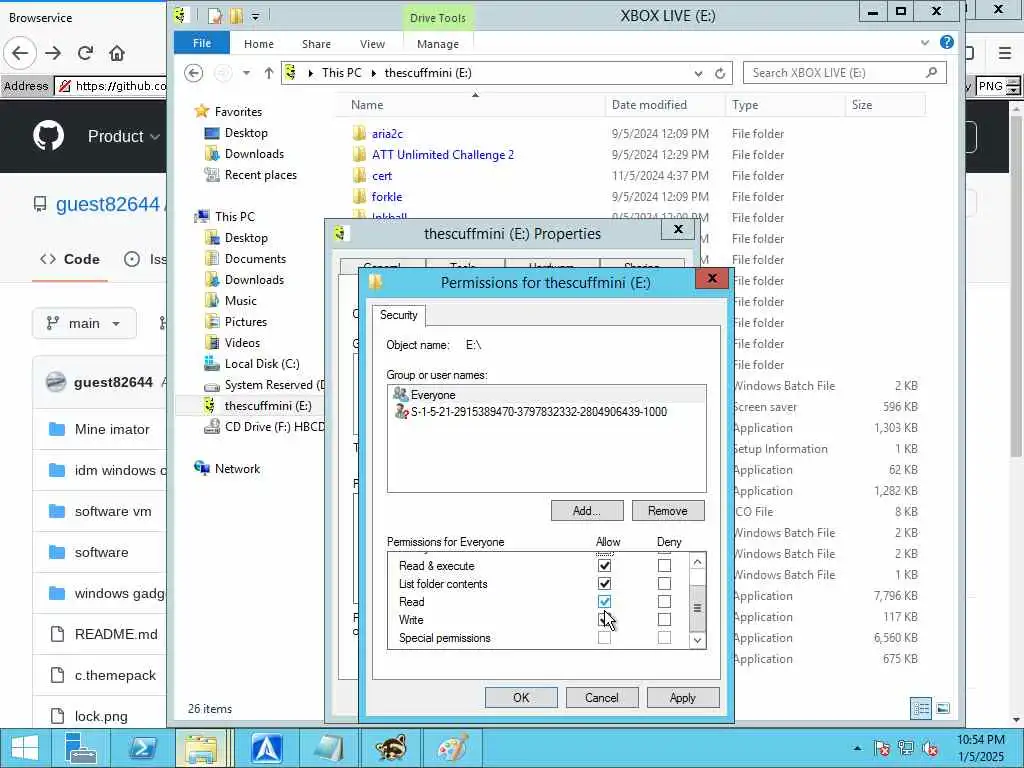Image resolution: width=1024 pixels, height=768 pixels.
Task: Click the browser Home icon in Browservice
Action: coord(116,53)
